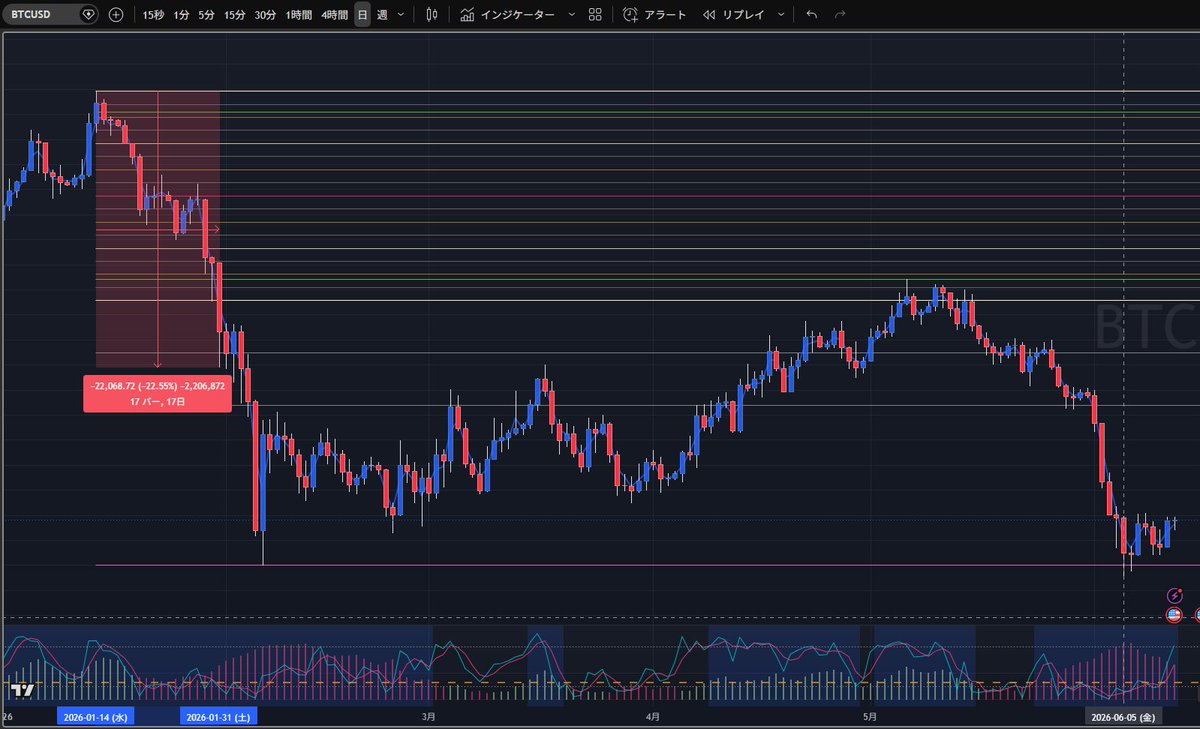This screenshot has height=729, width=1200.
Task: Select the 週 weekly timeframe
Action: click(382, 15)
